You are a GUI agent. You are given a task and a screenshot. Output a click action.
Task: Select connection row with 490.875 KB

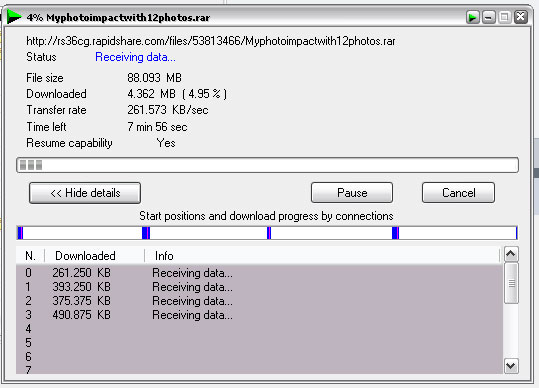point(260,315)
